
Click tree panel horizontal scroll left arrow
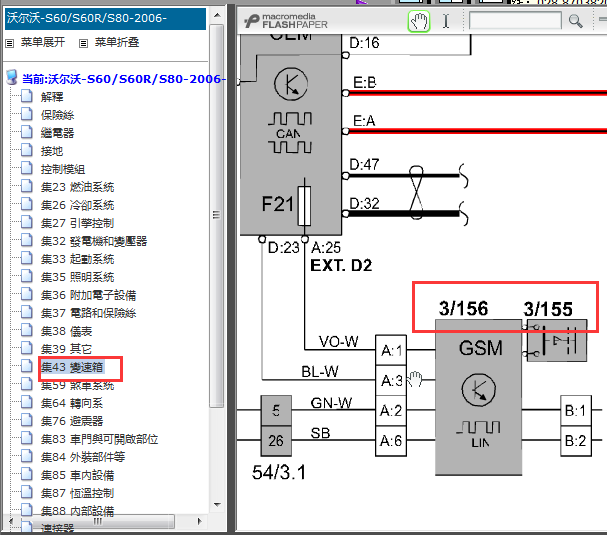click(x=11, y=521)
